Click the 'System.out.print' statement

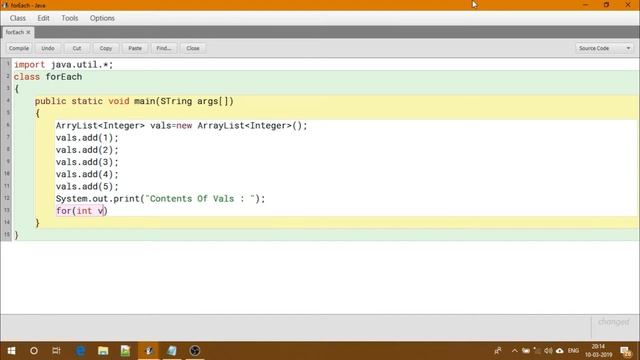coord(160,199)
